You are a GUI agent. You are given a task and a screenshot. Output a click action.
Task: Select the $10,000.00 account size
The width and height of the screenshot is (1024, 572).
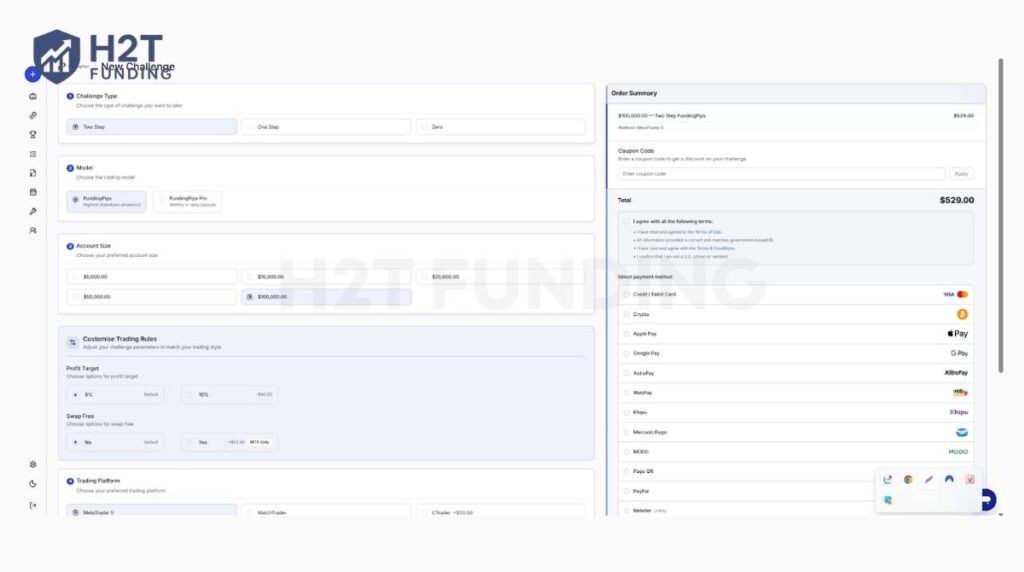coord(326,277)
